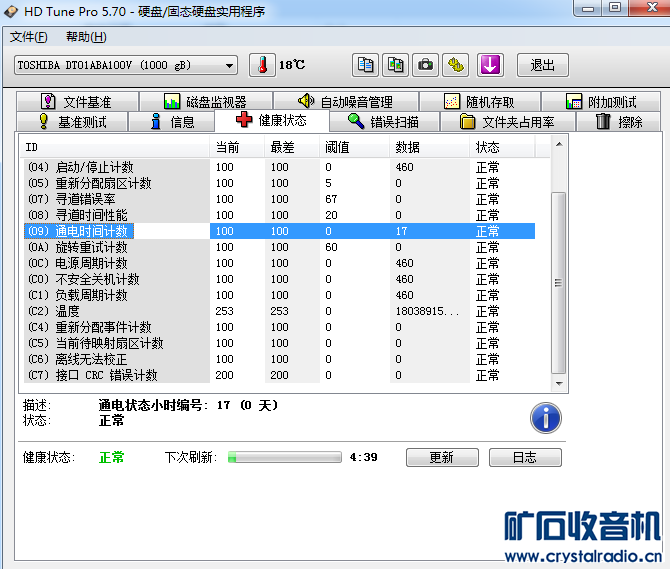Select row (C1) 负载周期计数
670x569 pixels.
[279, 295]
